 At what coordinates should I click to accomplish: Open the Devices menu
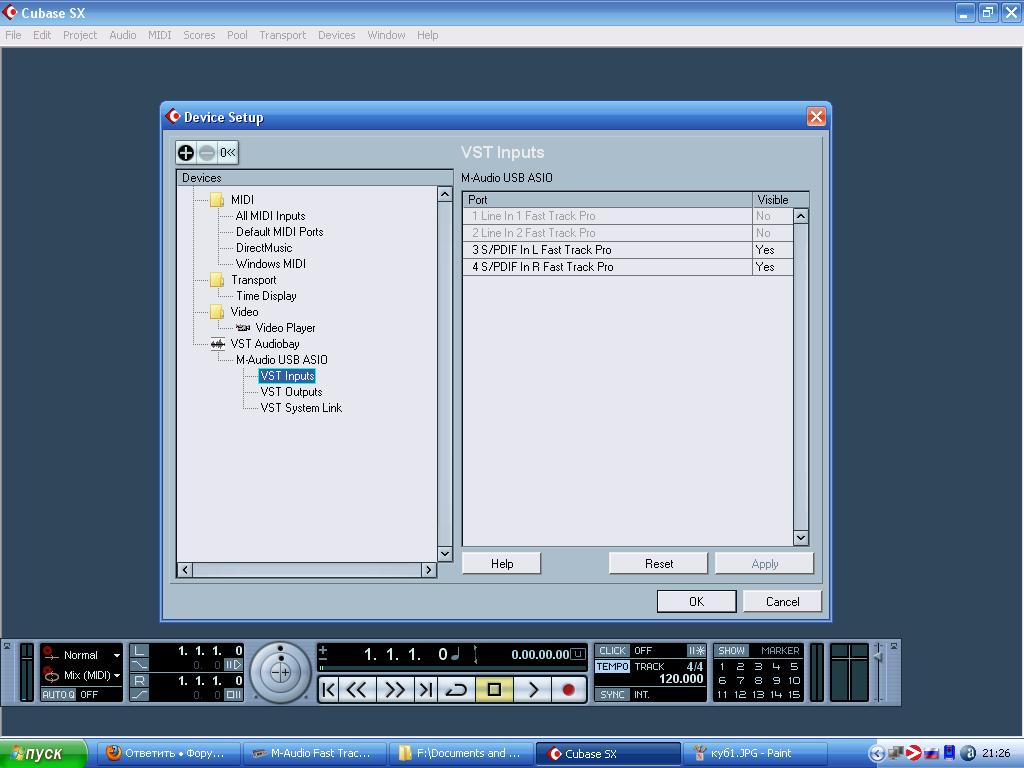pyautogui.click(x=336, y=35)
